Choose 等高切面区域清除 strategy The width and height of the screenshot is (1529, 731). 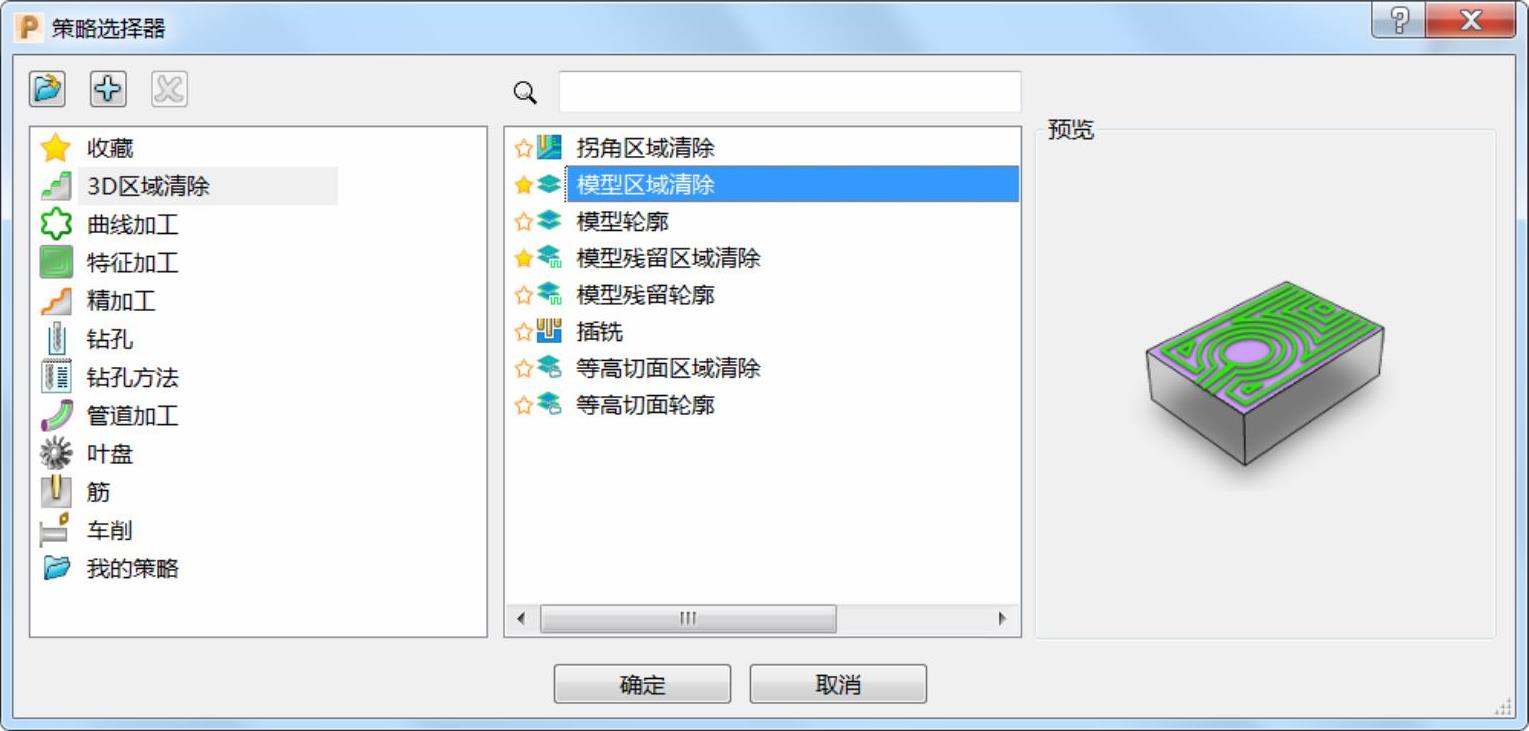pyautogui.click(x=668, y=368)
